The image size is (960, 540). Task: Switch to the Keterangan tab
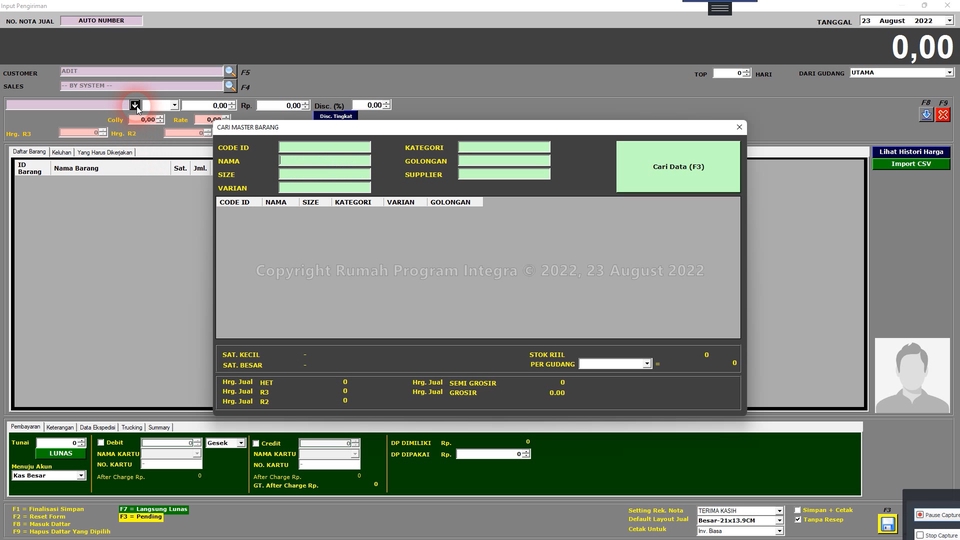60,427
